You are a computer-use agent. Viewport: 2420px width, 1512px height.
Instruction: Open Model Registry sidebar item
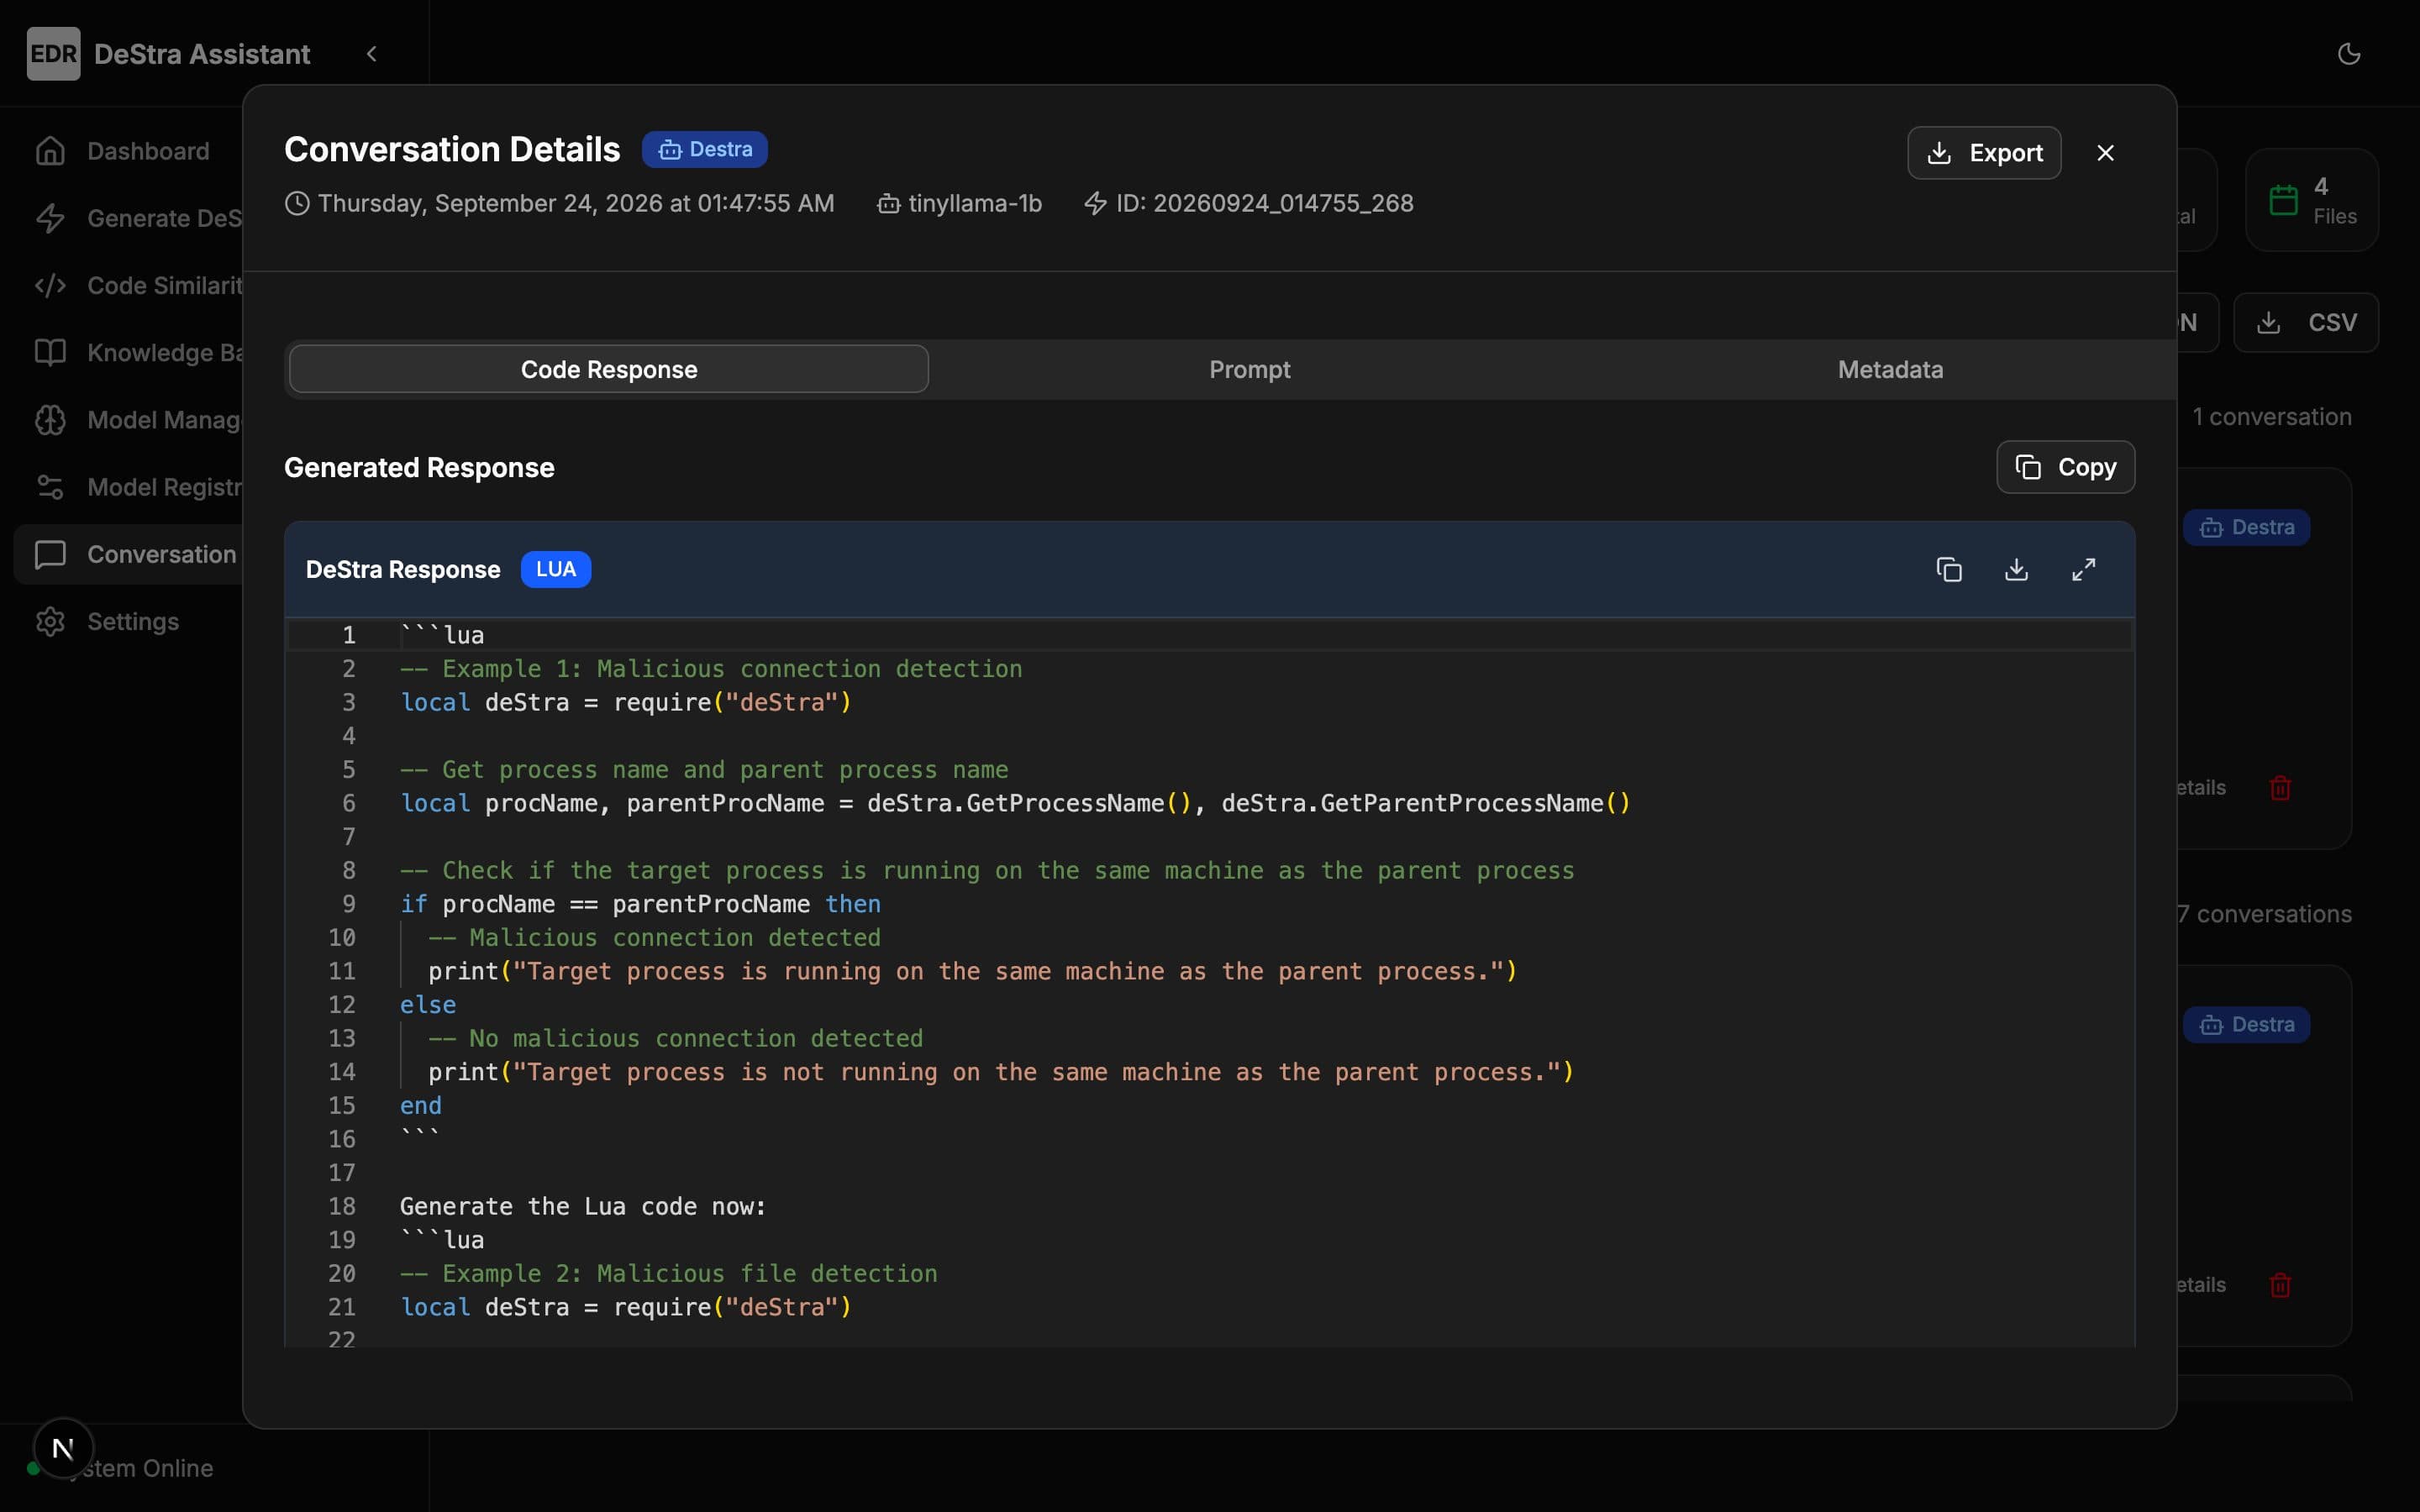128,487
